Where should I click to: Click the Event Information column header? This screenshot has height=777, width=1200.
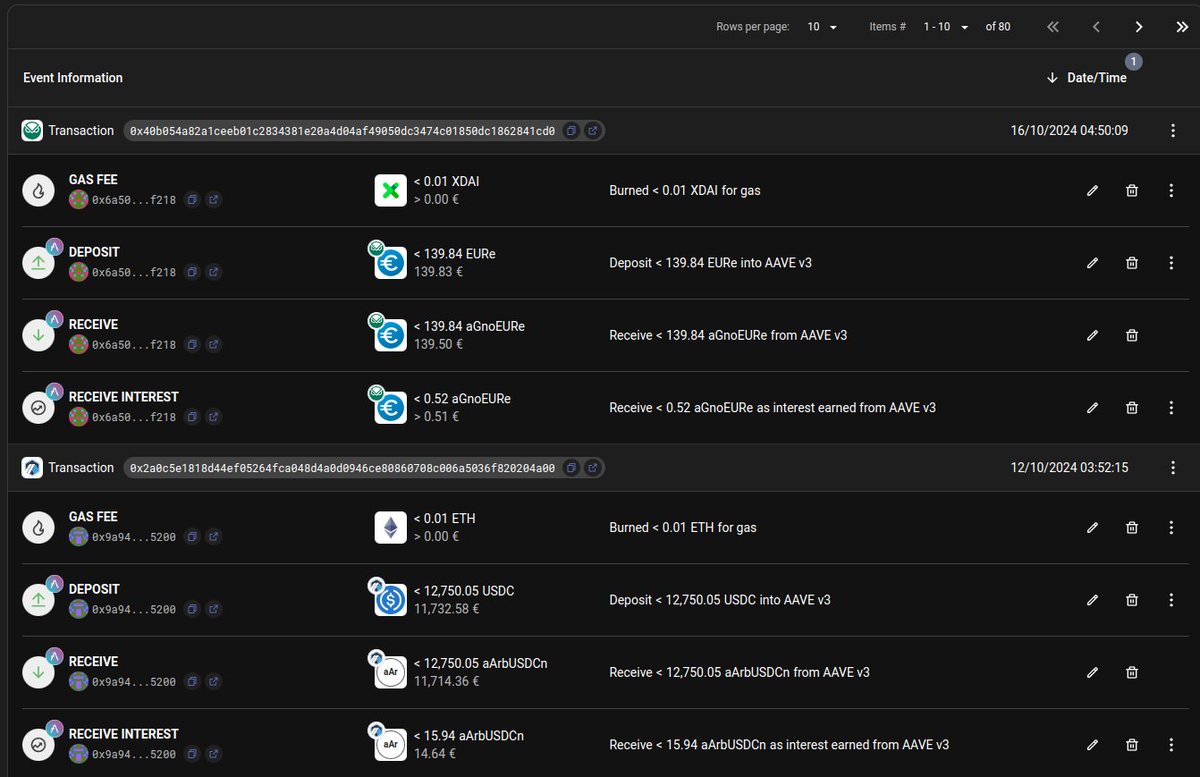[73, 78]
